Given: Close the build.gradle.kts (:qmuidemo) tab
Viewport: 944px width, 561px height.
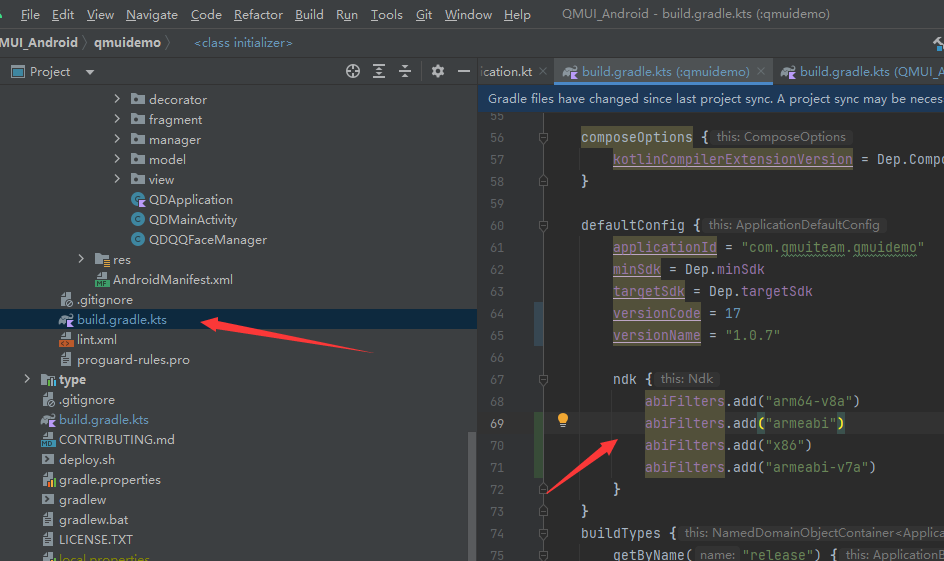Looking at the screenshot, I should pyautogui.click(x=761, y=71).
